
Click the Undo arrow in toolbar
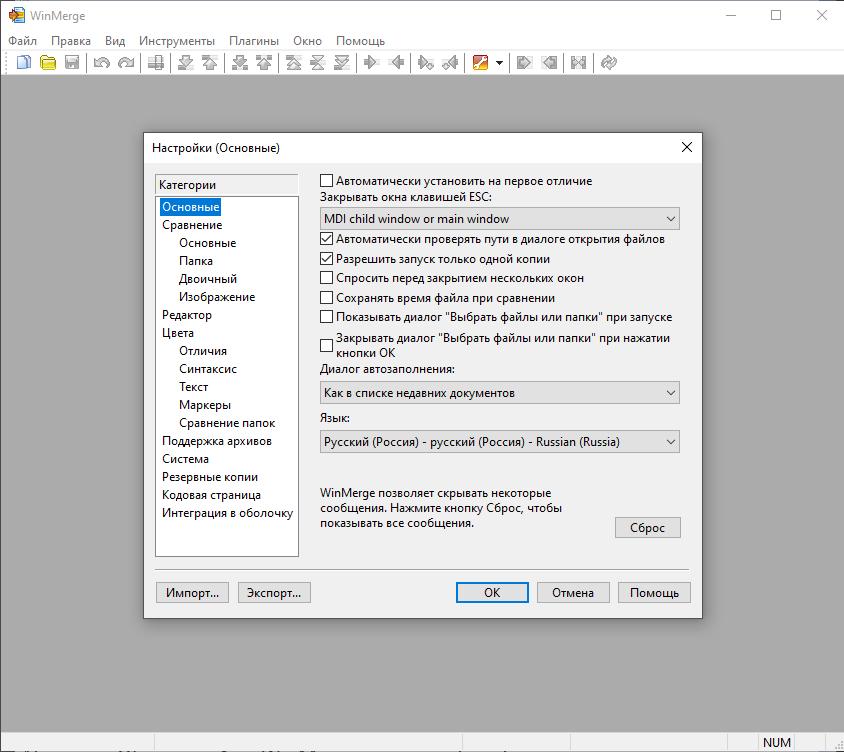(x=101, y=63)
